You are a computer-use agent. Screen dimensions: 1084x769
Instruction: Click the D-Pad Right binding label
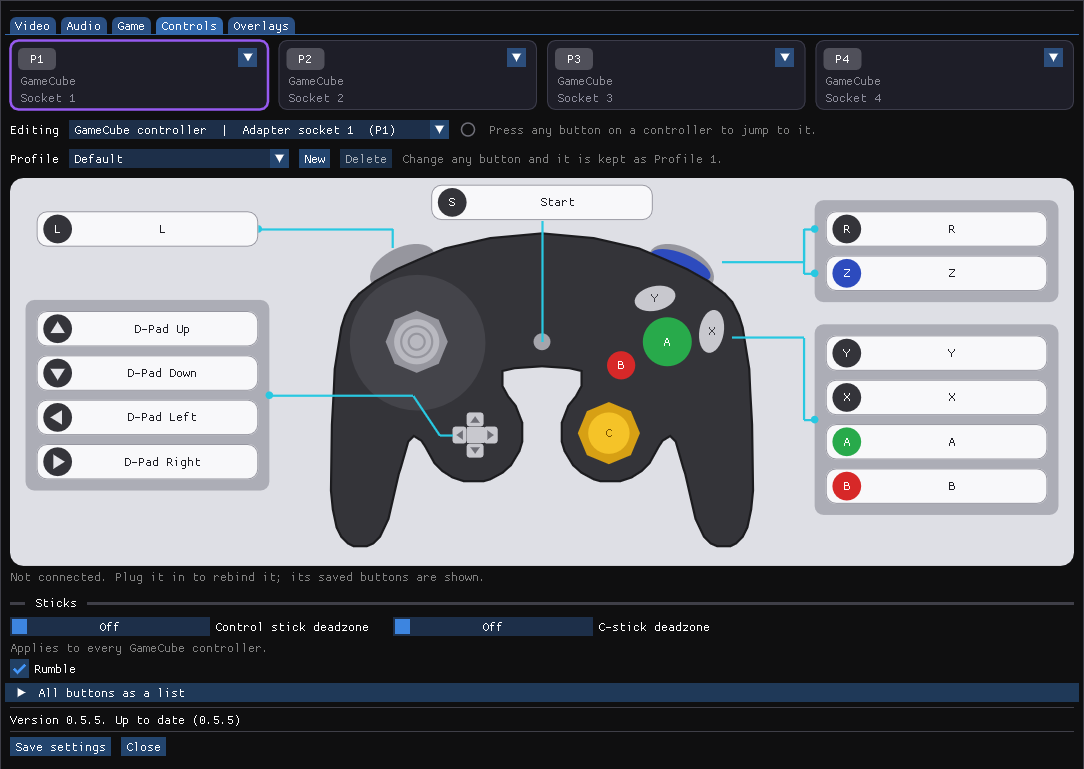[162, 462]
